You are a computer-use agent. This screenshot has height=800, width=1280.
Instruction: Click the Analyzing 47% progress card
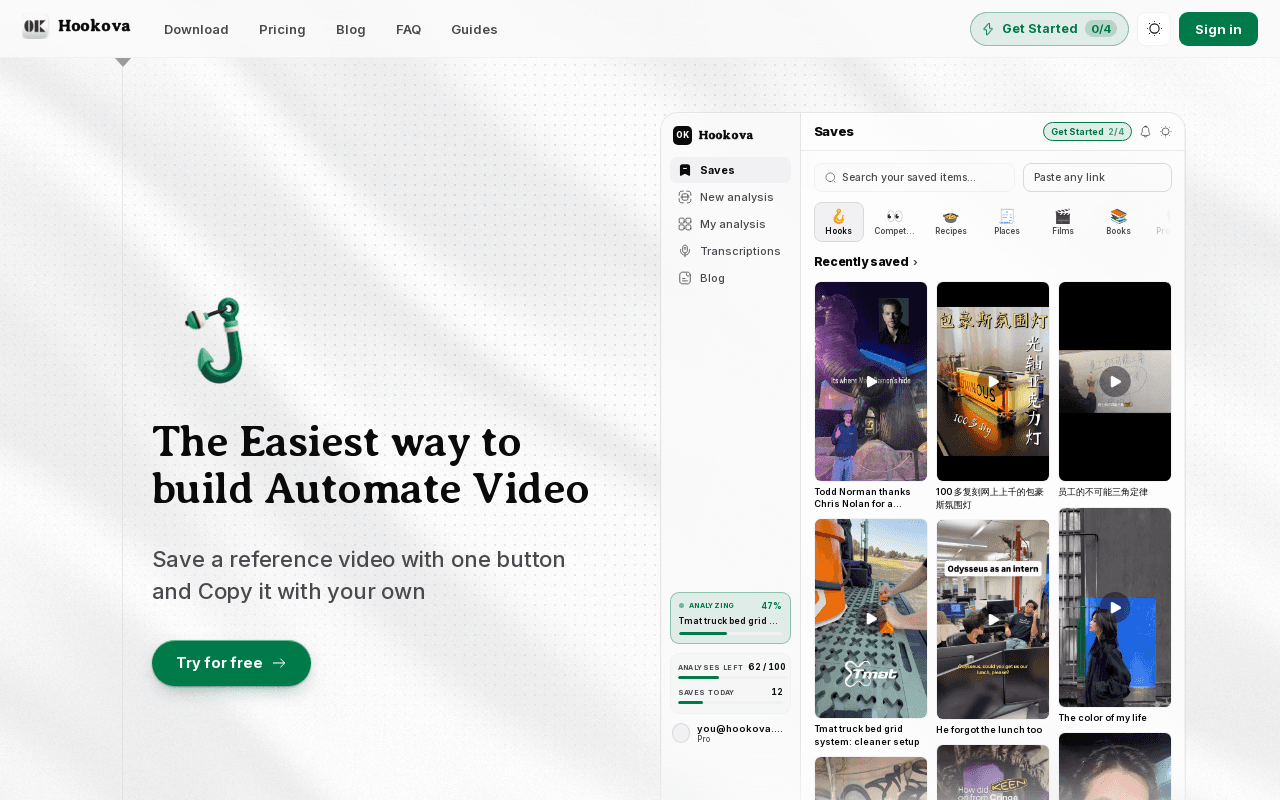coord(730,618)
